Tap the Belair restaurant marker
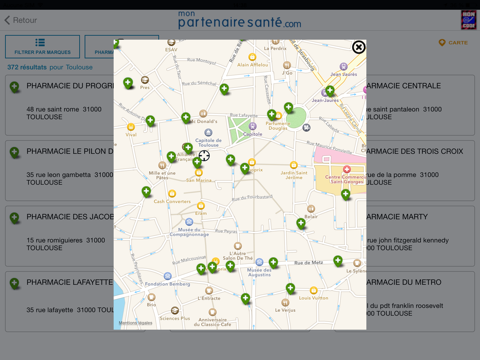 tap(311, 209)
